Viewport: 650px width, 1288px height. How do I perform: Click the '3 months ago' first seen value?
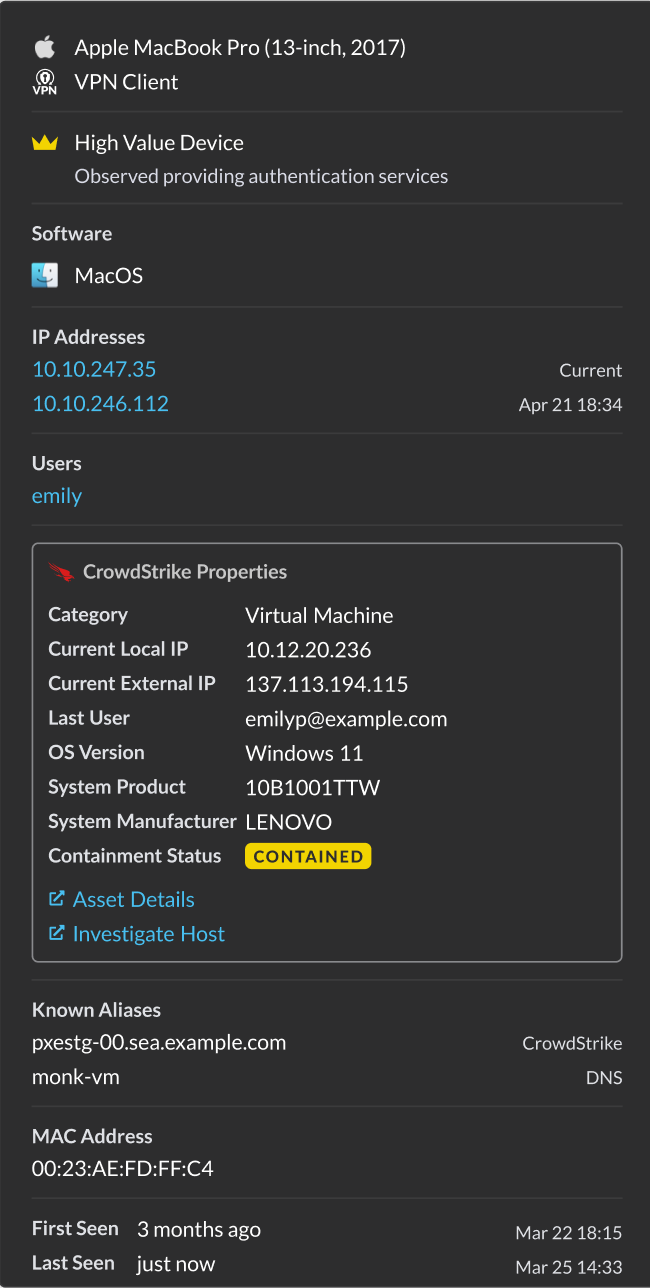click(x=199, y=1230)
